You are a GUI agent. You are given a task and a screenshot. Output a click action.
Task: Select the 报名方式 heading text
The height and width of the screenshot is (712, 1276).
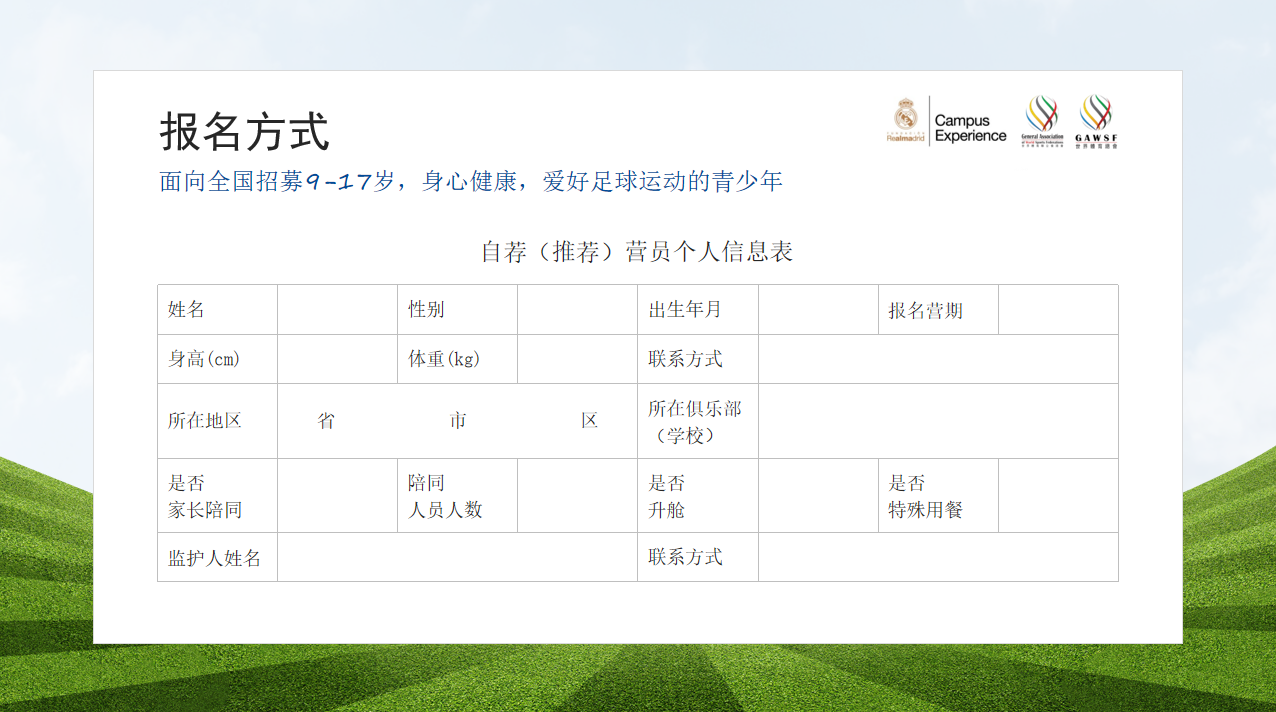[244, 131]
